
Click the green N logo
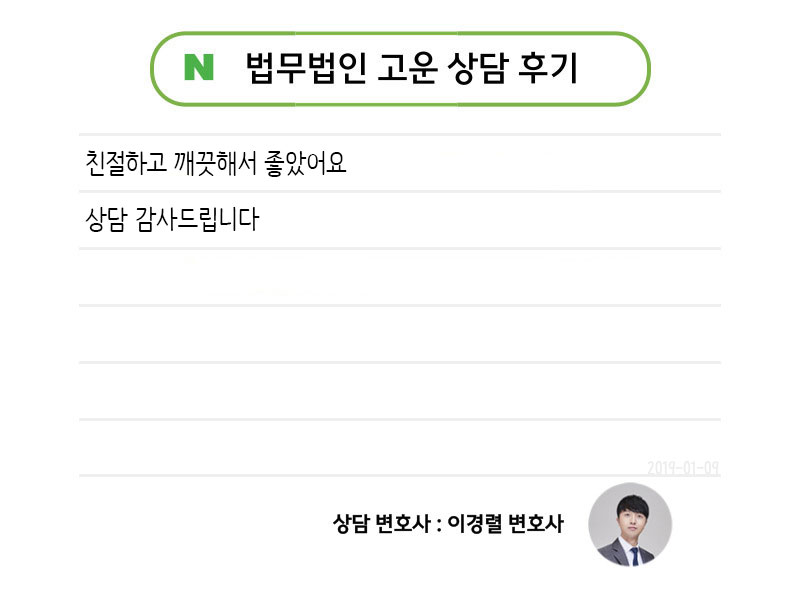click(199, 67)
